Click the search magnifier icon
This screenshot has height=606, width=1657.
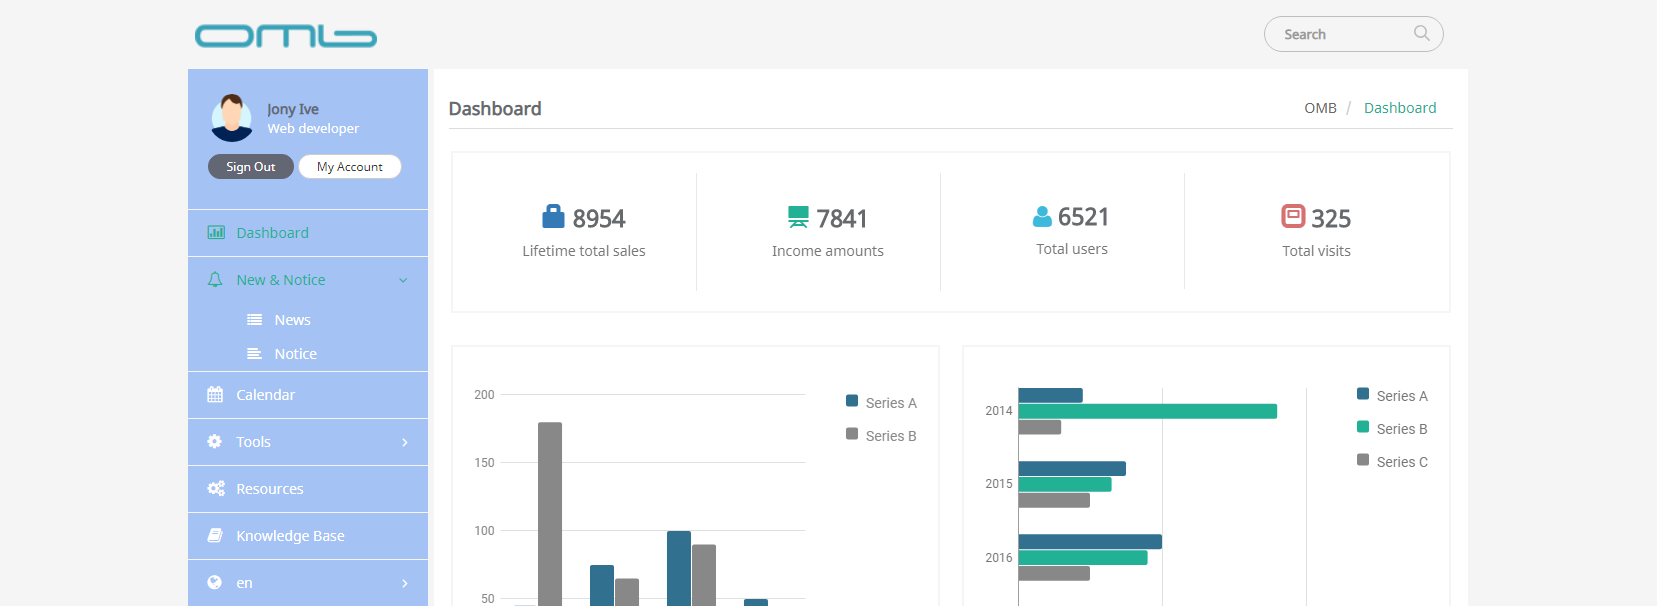(1421, 34)
